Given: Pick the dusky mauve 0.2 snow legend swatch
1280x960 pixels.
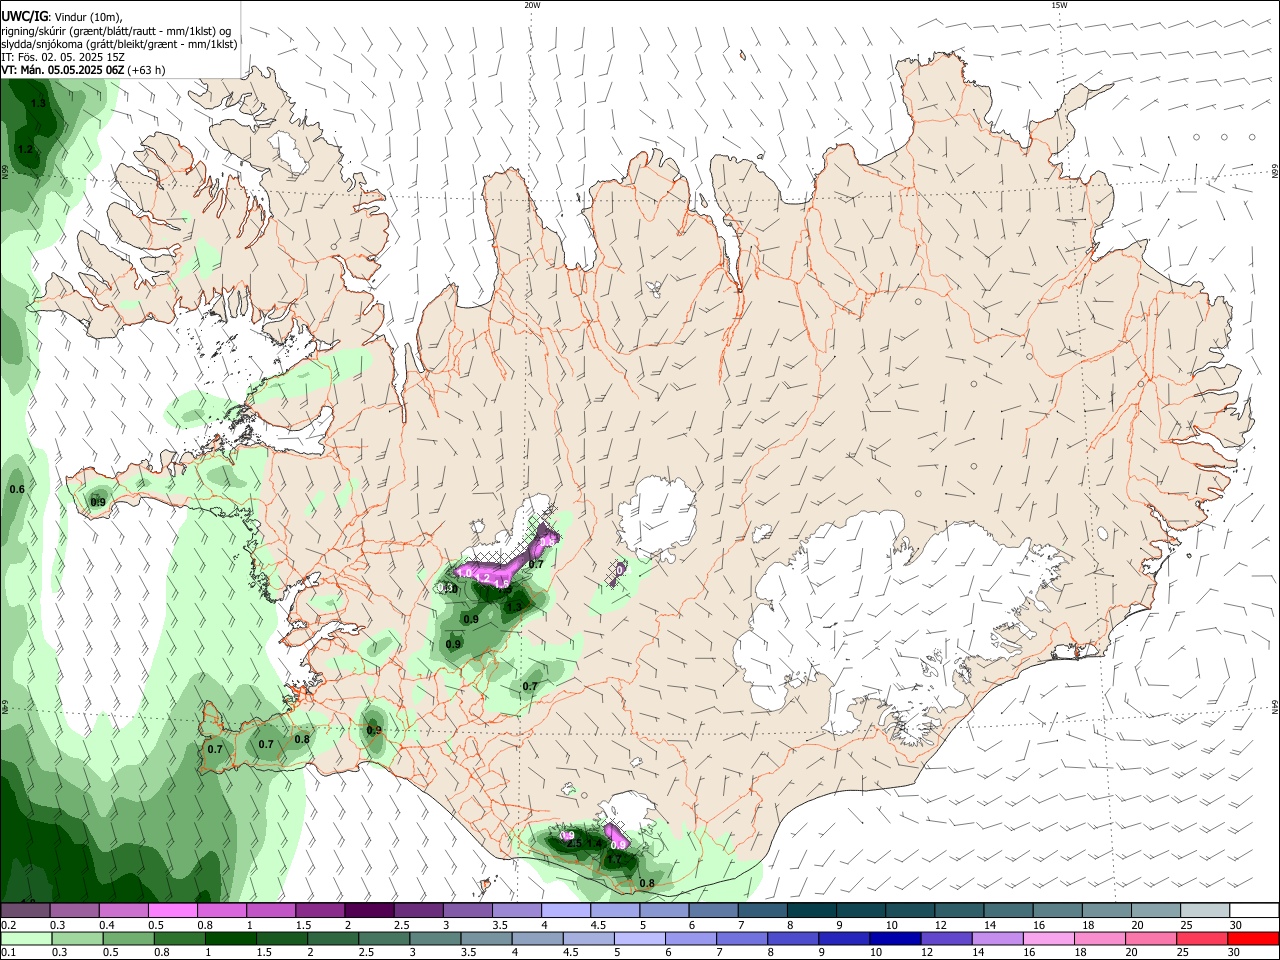Looking at the screenshot, I should click(x=26, y=910).
